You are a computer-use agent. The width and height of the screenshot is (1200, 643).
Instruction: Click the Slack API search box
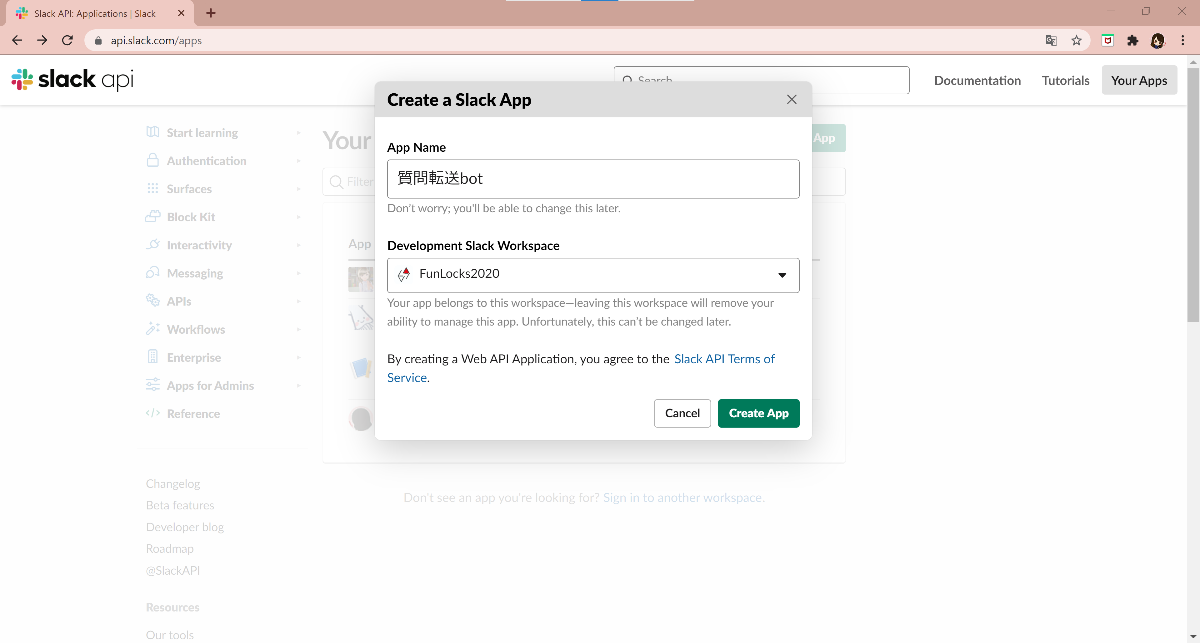tap(762, 80)
